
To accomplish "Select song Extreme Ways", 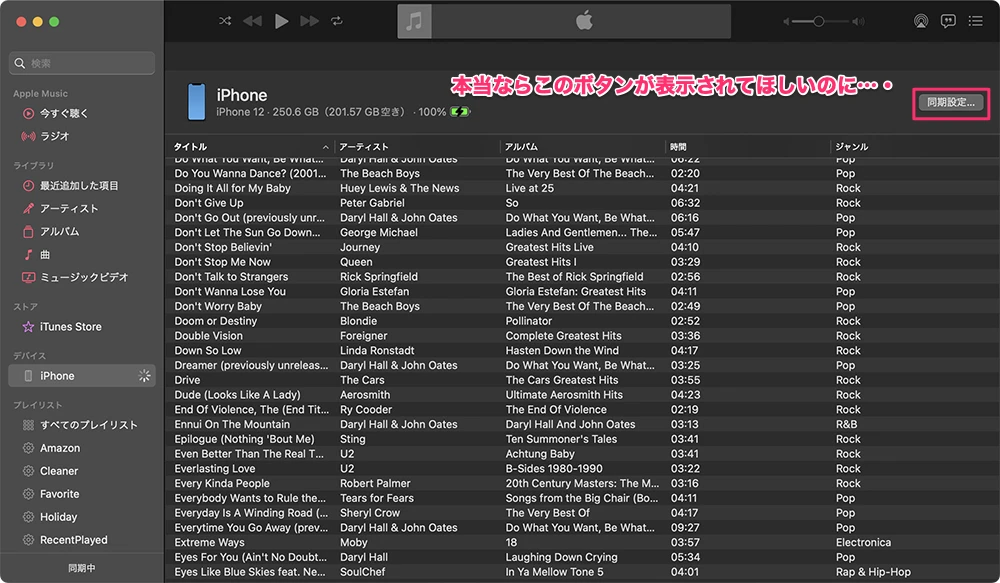I will [209, 542].
